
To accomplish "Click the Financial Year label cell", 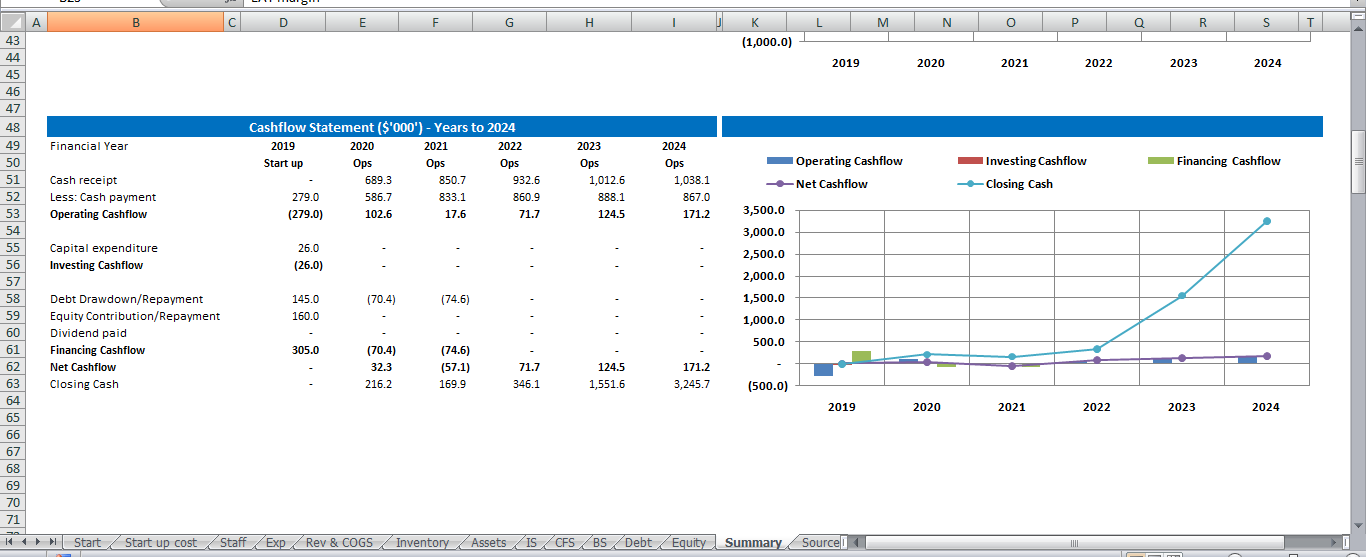I will pos(89,146).
